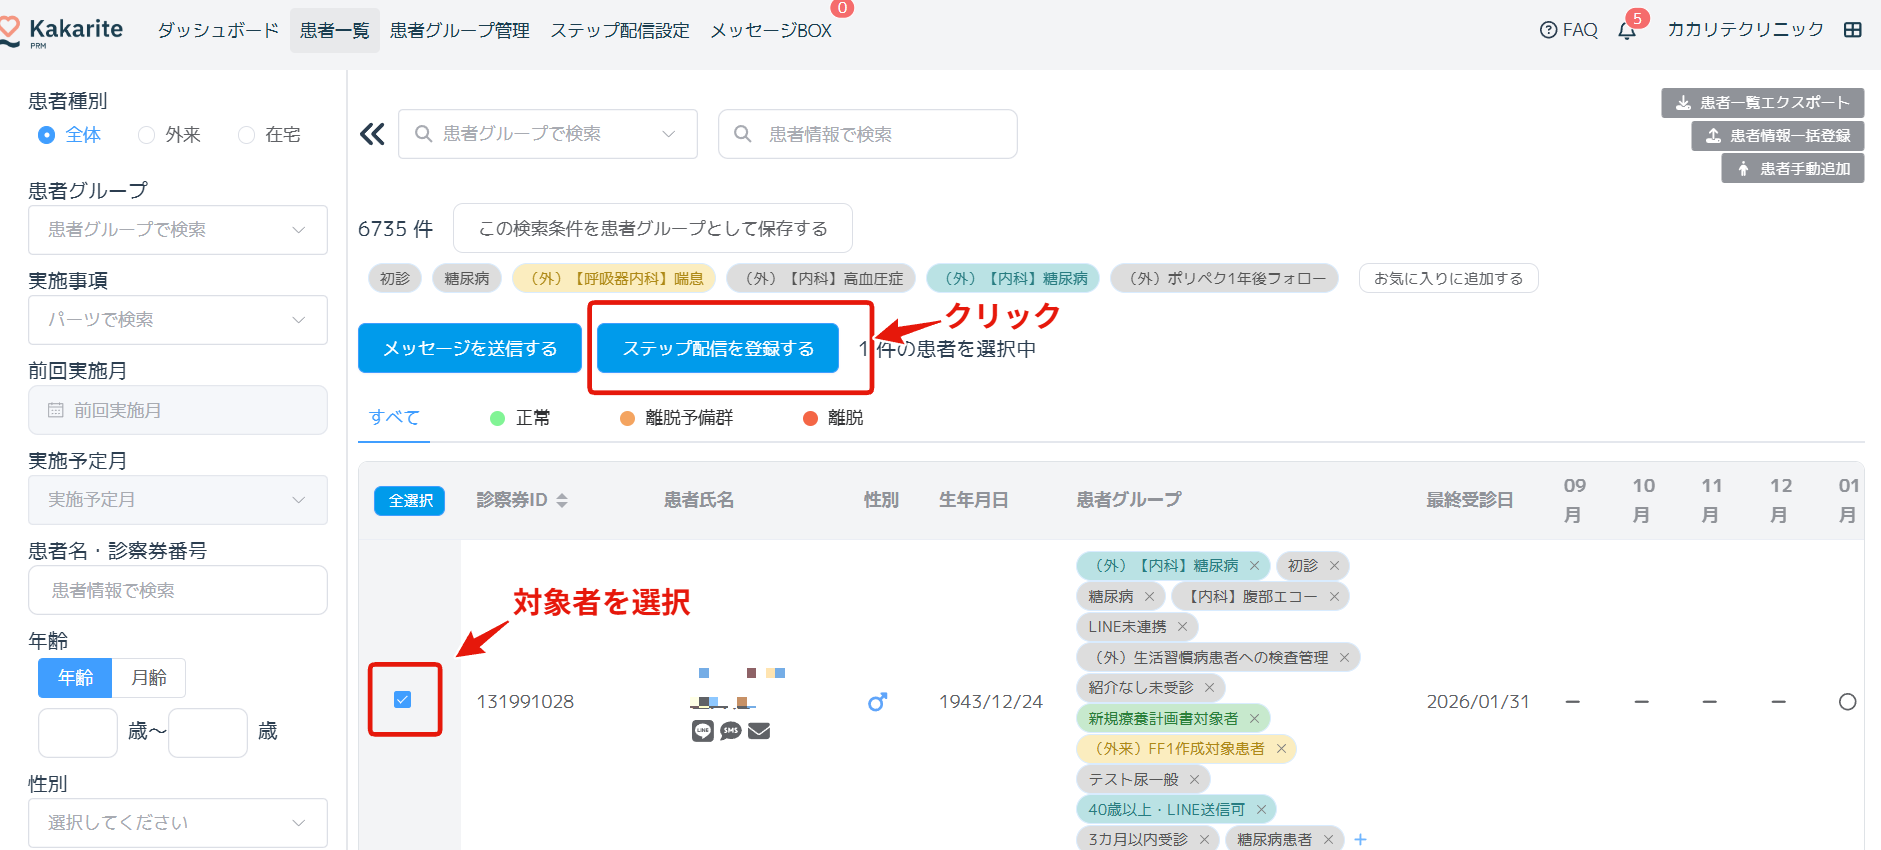The width and height of the screenshot is (1881, 850).
Task: Open the 性別 selection dropdown
Action: tap(178, 822)
